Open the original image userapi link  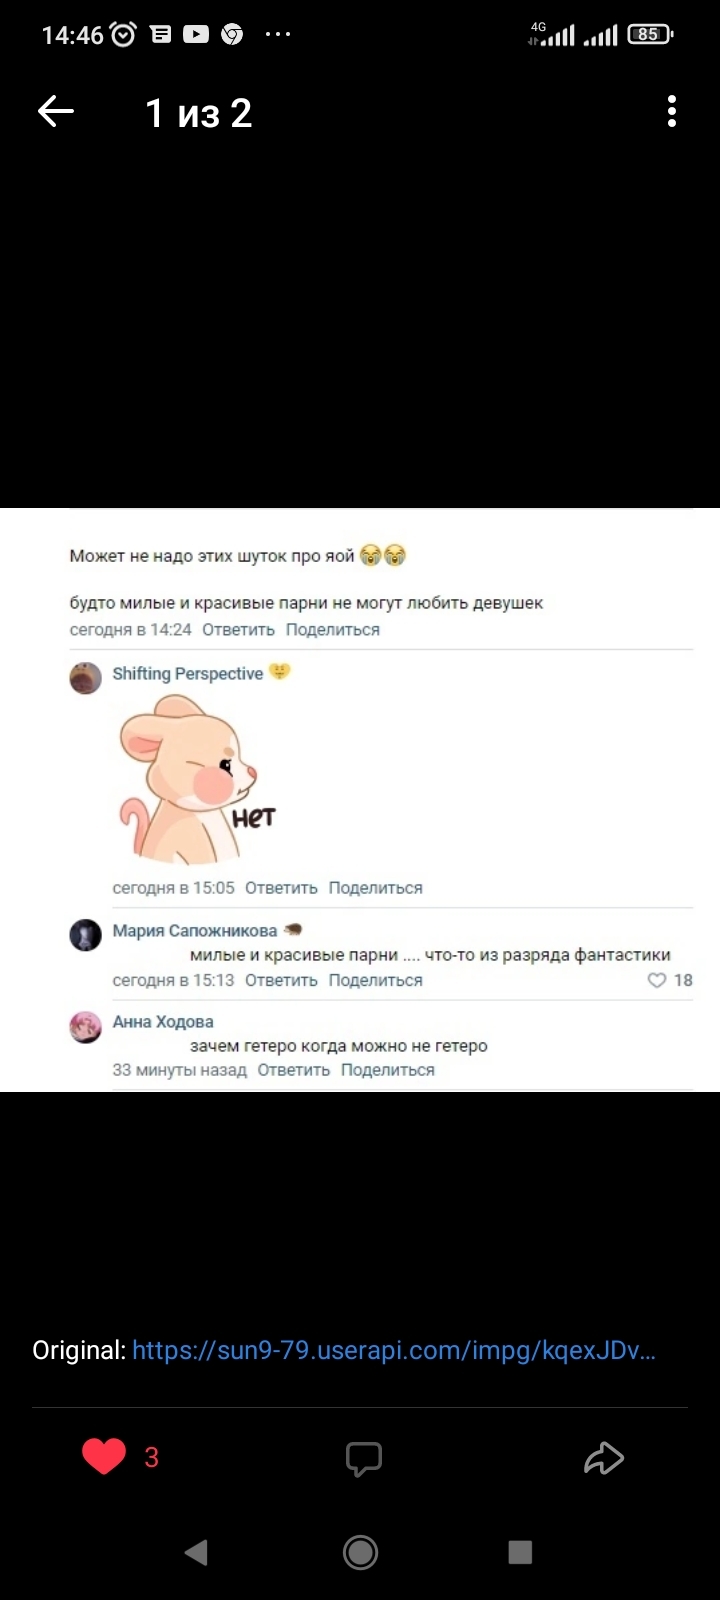tap(394, 1350)
